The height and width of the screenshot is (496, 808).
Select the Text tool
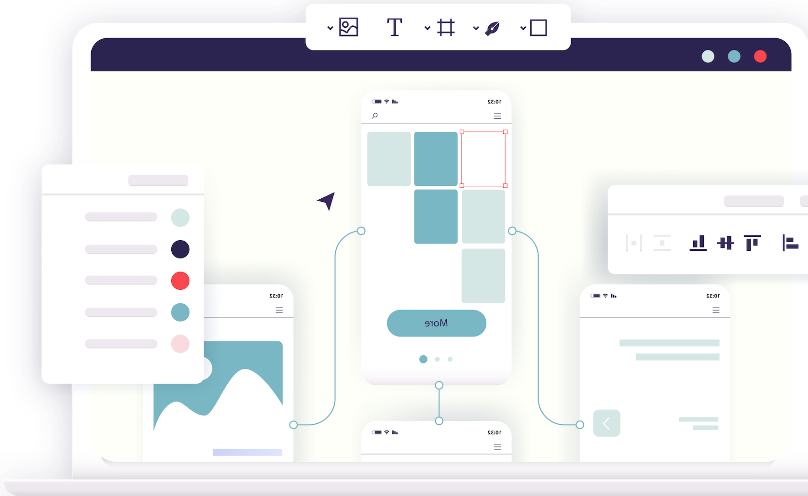tap(394, 28)
